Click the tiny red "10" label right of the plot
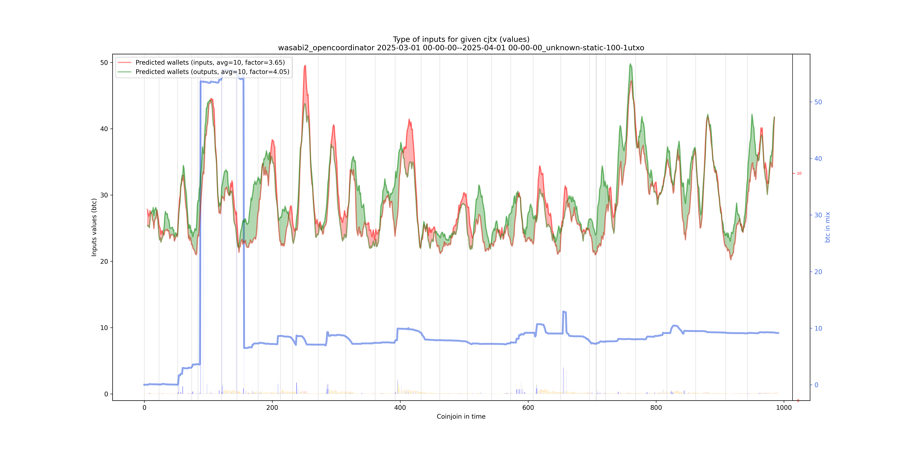This screenshot has width=900, height=450. (x=798, y=173)
